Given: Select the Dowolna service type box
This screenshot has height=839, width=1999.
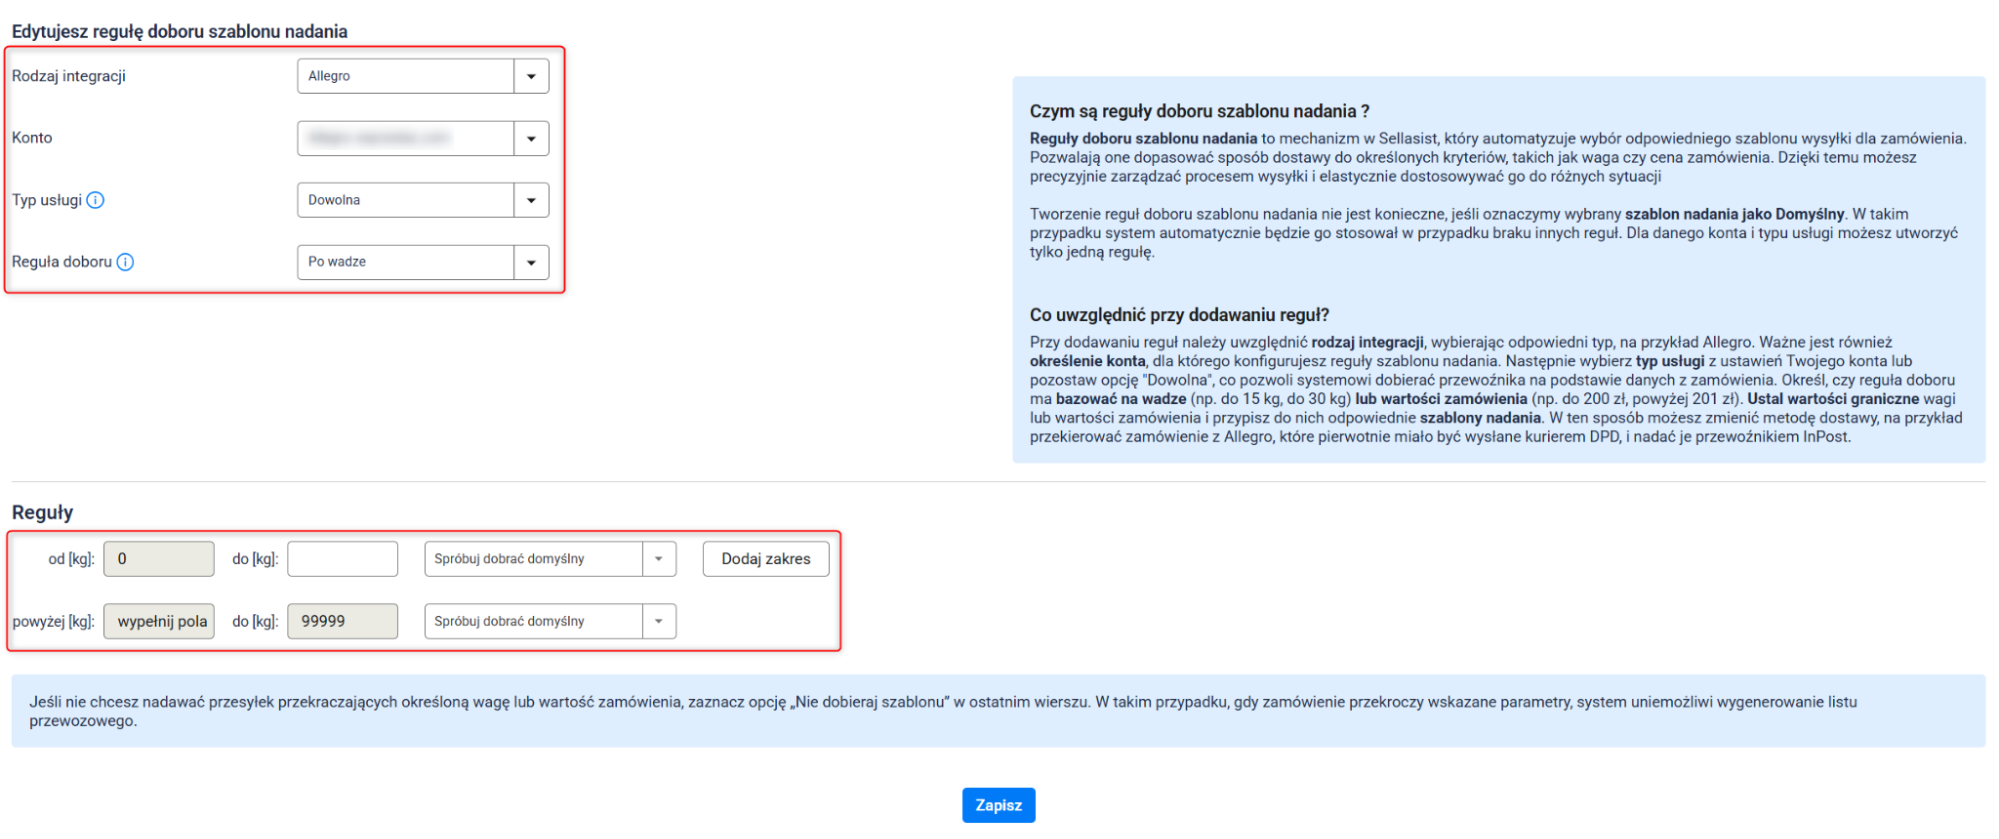Looking at the screenshot, I should (x=406, y=200).
